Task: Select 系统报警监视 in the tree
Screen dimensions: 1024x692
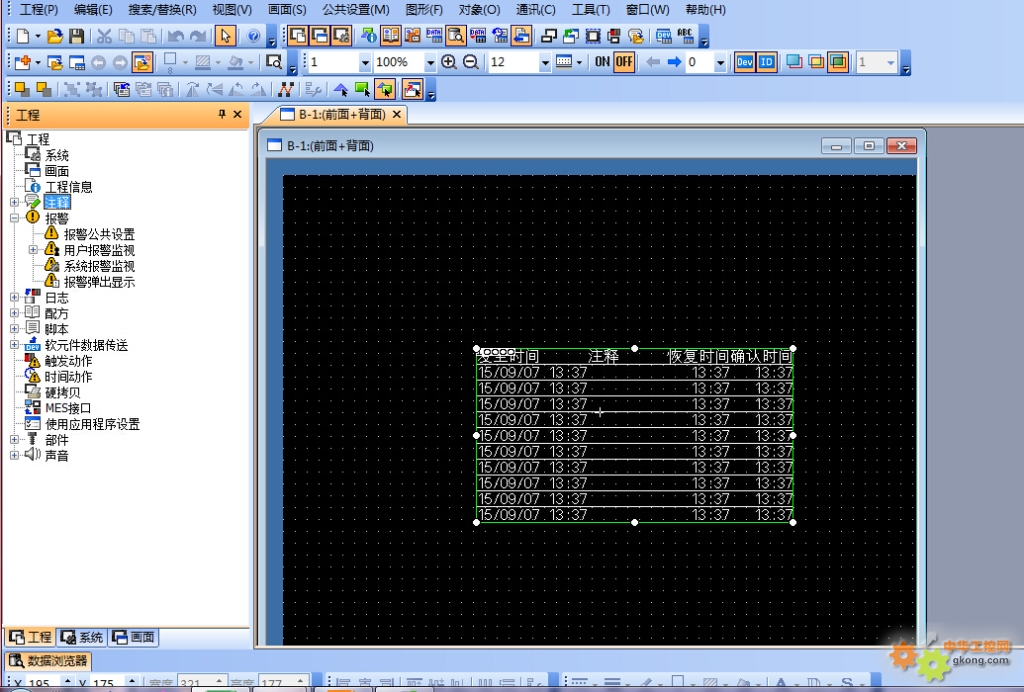Action: click(x=99, y=266)
